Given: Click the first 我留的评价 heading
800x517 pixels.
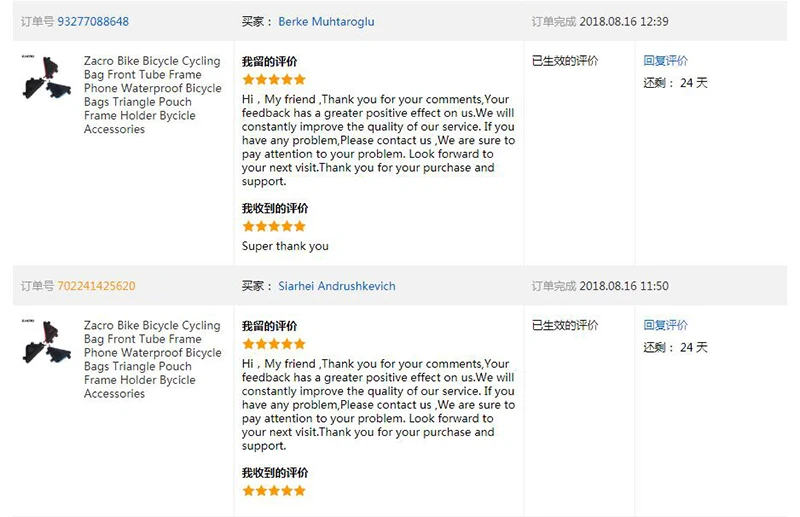Looking at the screenshot, I should click(x=269, y=61).
